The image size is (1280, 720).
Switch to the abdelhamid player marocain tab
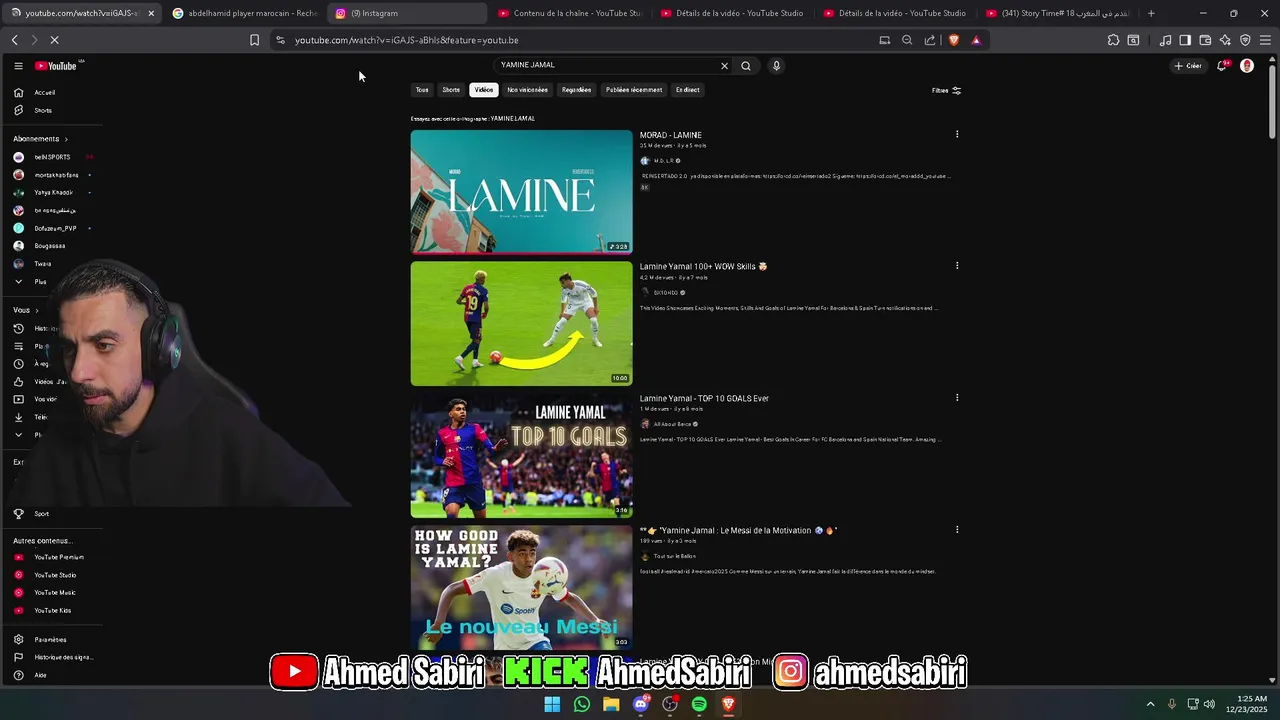click(x=245, y=13)
